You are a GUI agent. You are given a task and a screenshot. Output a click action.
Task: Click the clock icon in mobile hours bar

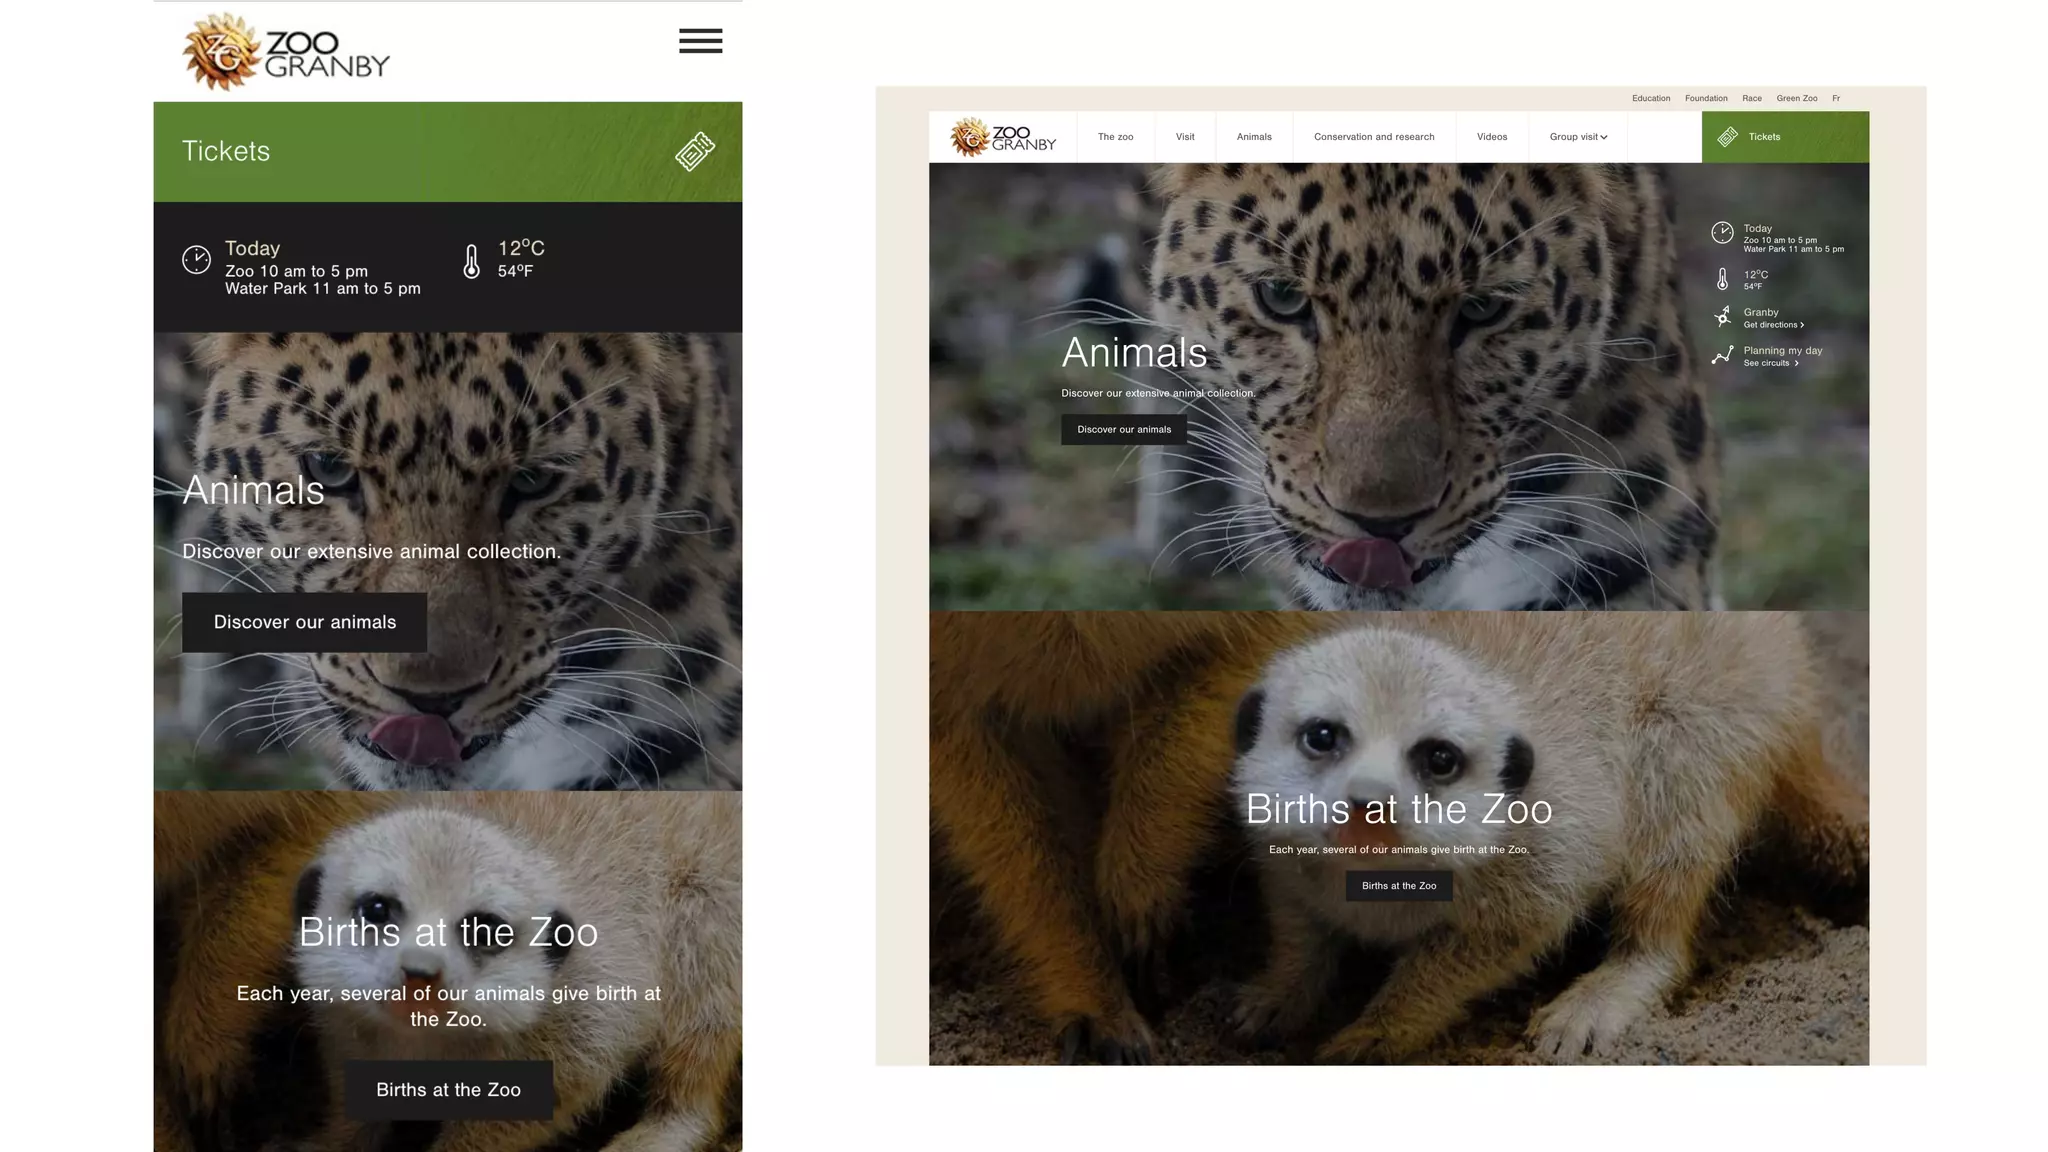[x=196, y=260]
